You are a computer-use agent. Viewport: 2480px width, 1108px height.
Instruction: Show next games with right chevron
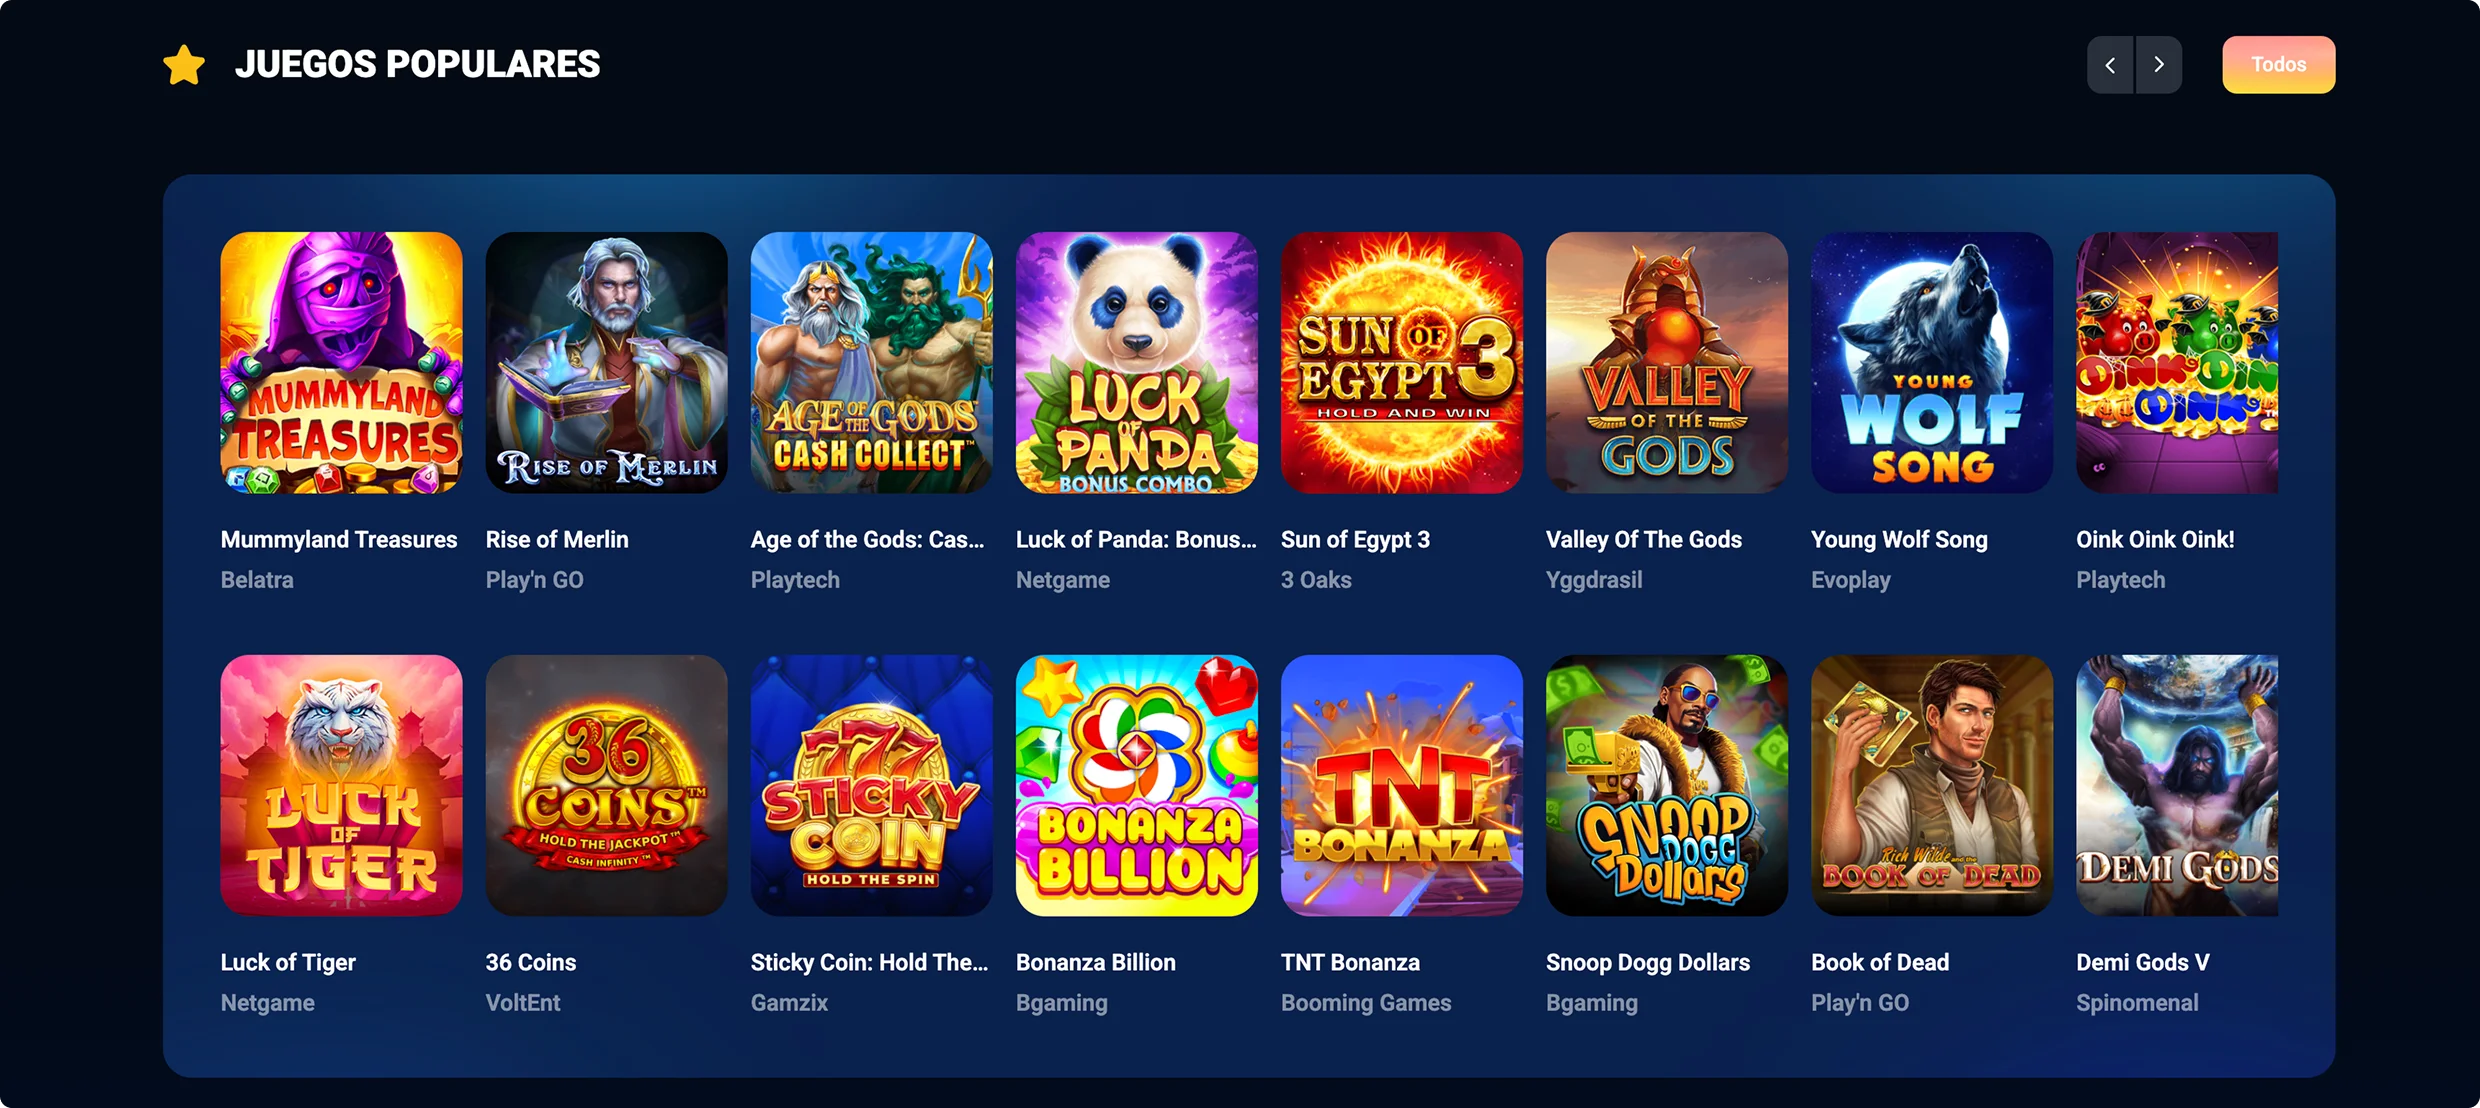[x=2159, y=65]
